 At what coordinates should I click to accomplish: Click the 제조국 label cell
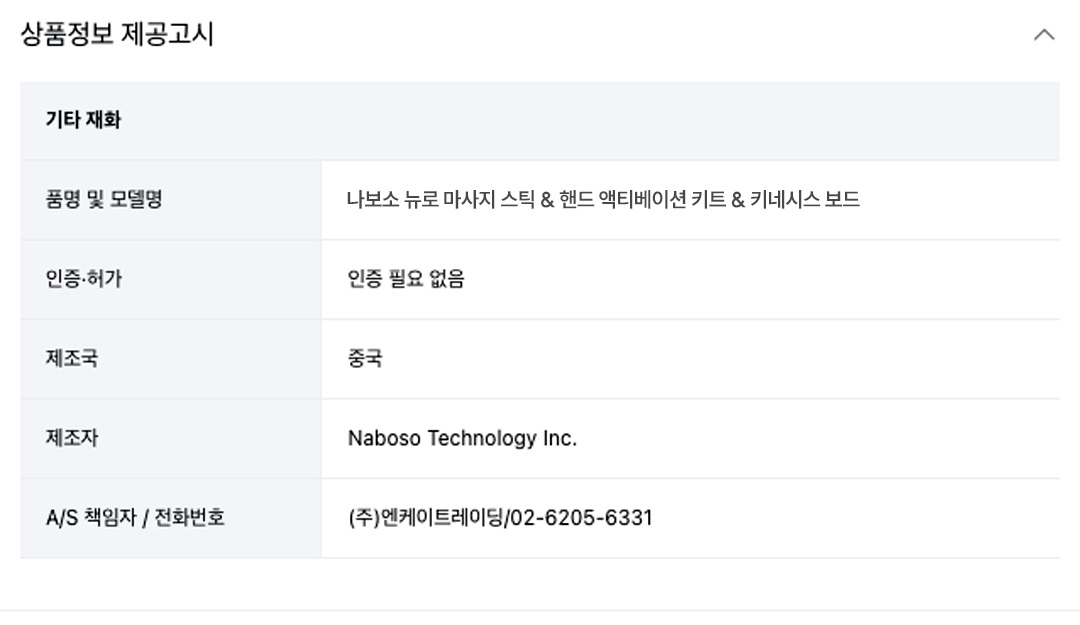171,359
